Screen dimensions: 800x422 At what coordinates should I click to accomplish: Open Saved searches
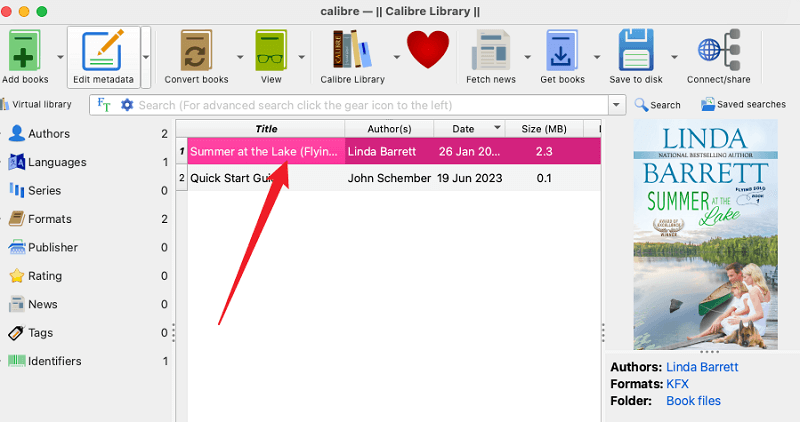click(743, 105)
